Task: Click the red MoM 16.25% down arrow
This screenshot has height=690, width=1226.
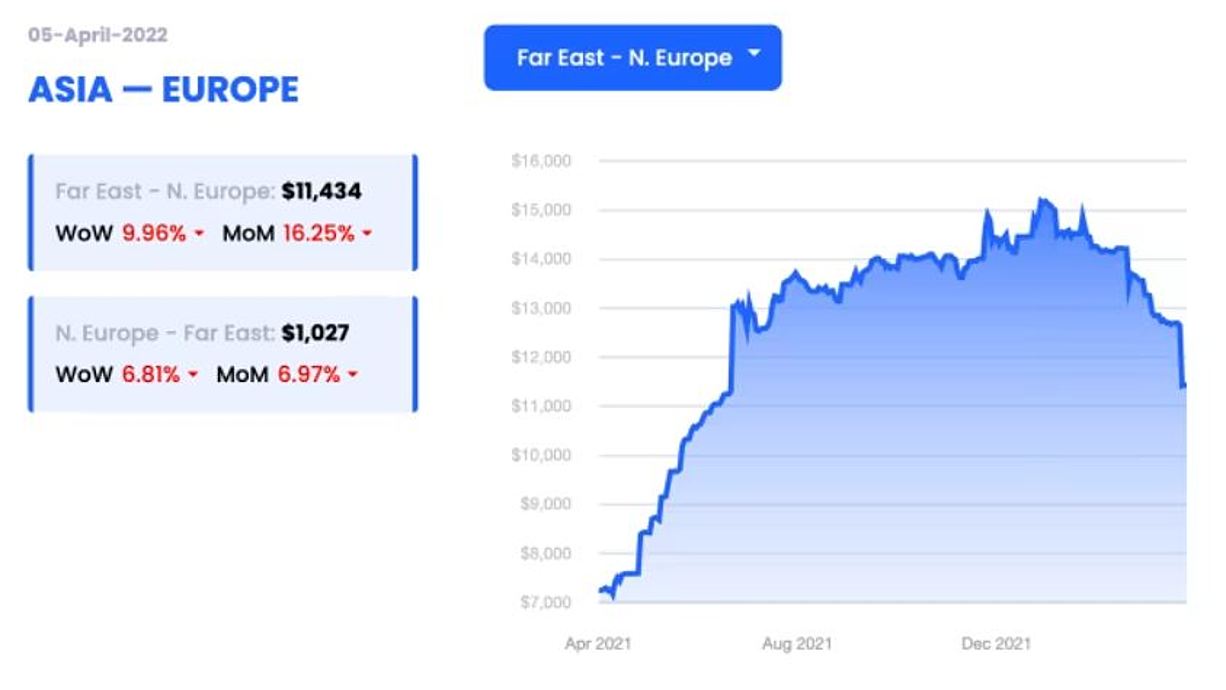Action: [x=367, y=234]
